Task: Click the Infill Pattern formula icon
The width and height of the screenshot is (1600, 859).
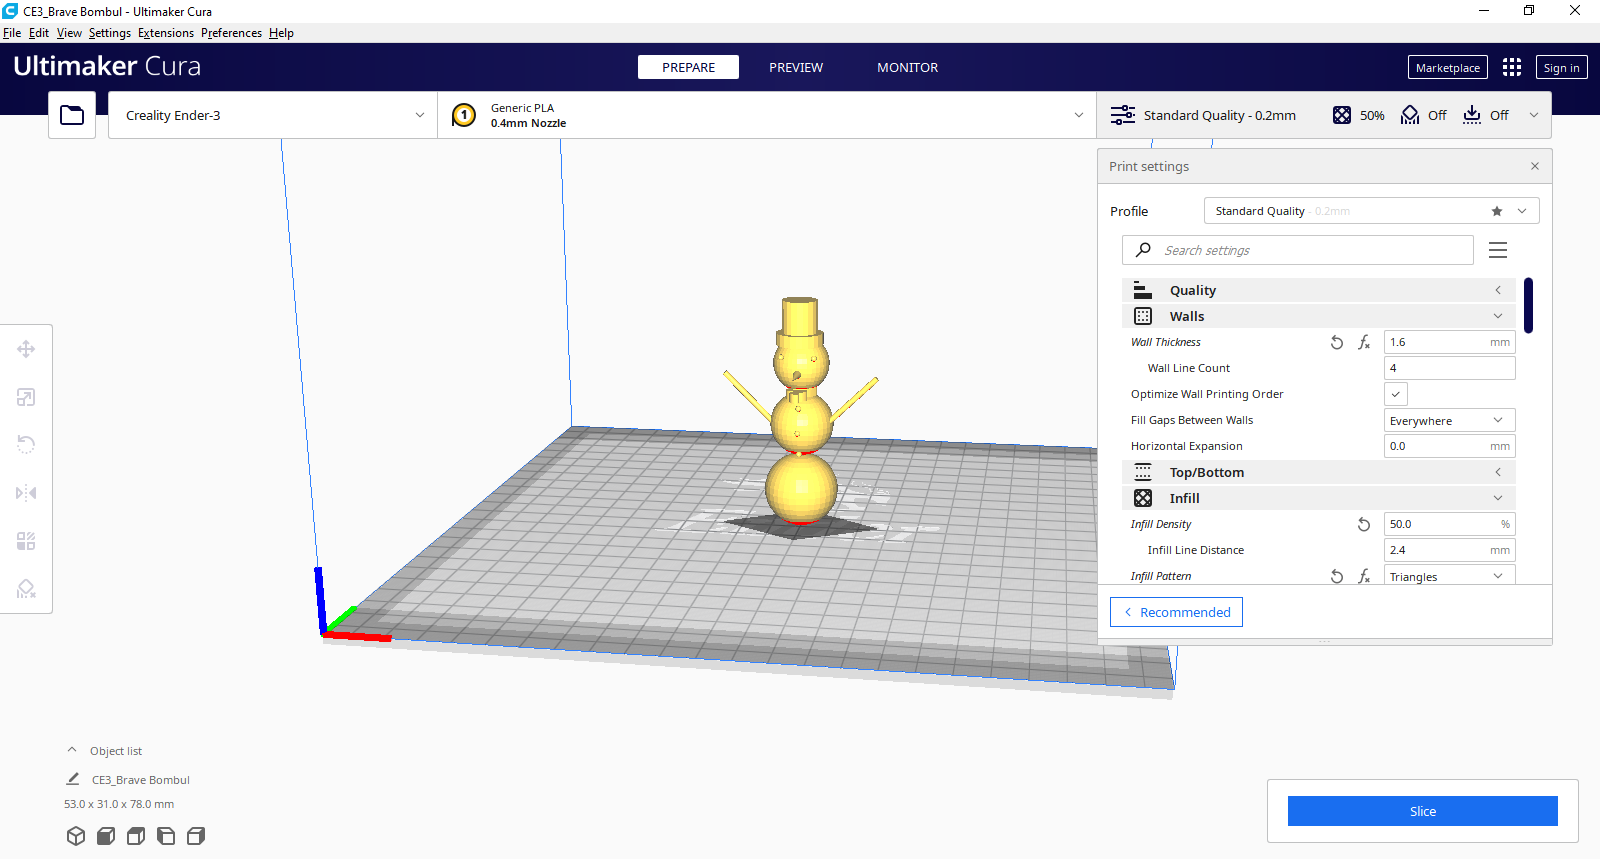Action: 1364,576
